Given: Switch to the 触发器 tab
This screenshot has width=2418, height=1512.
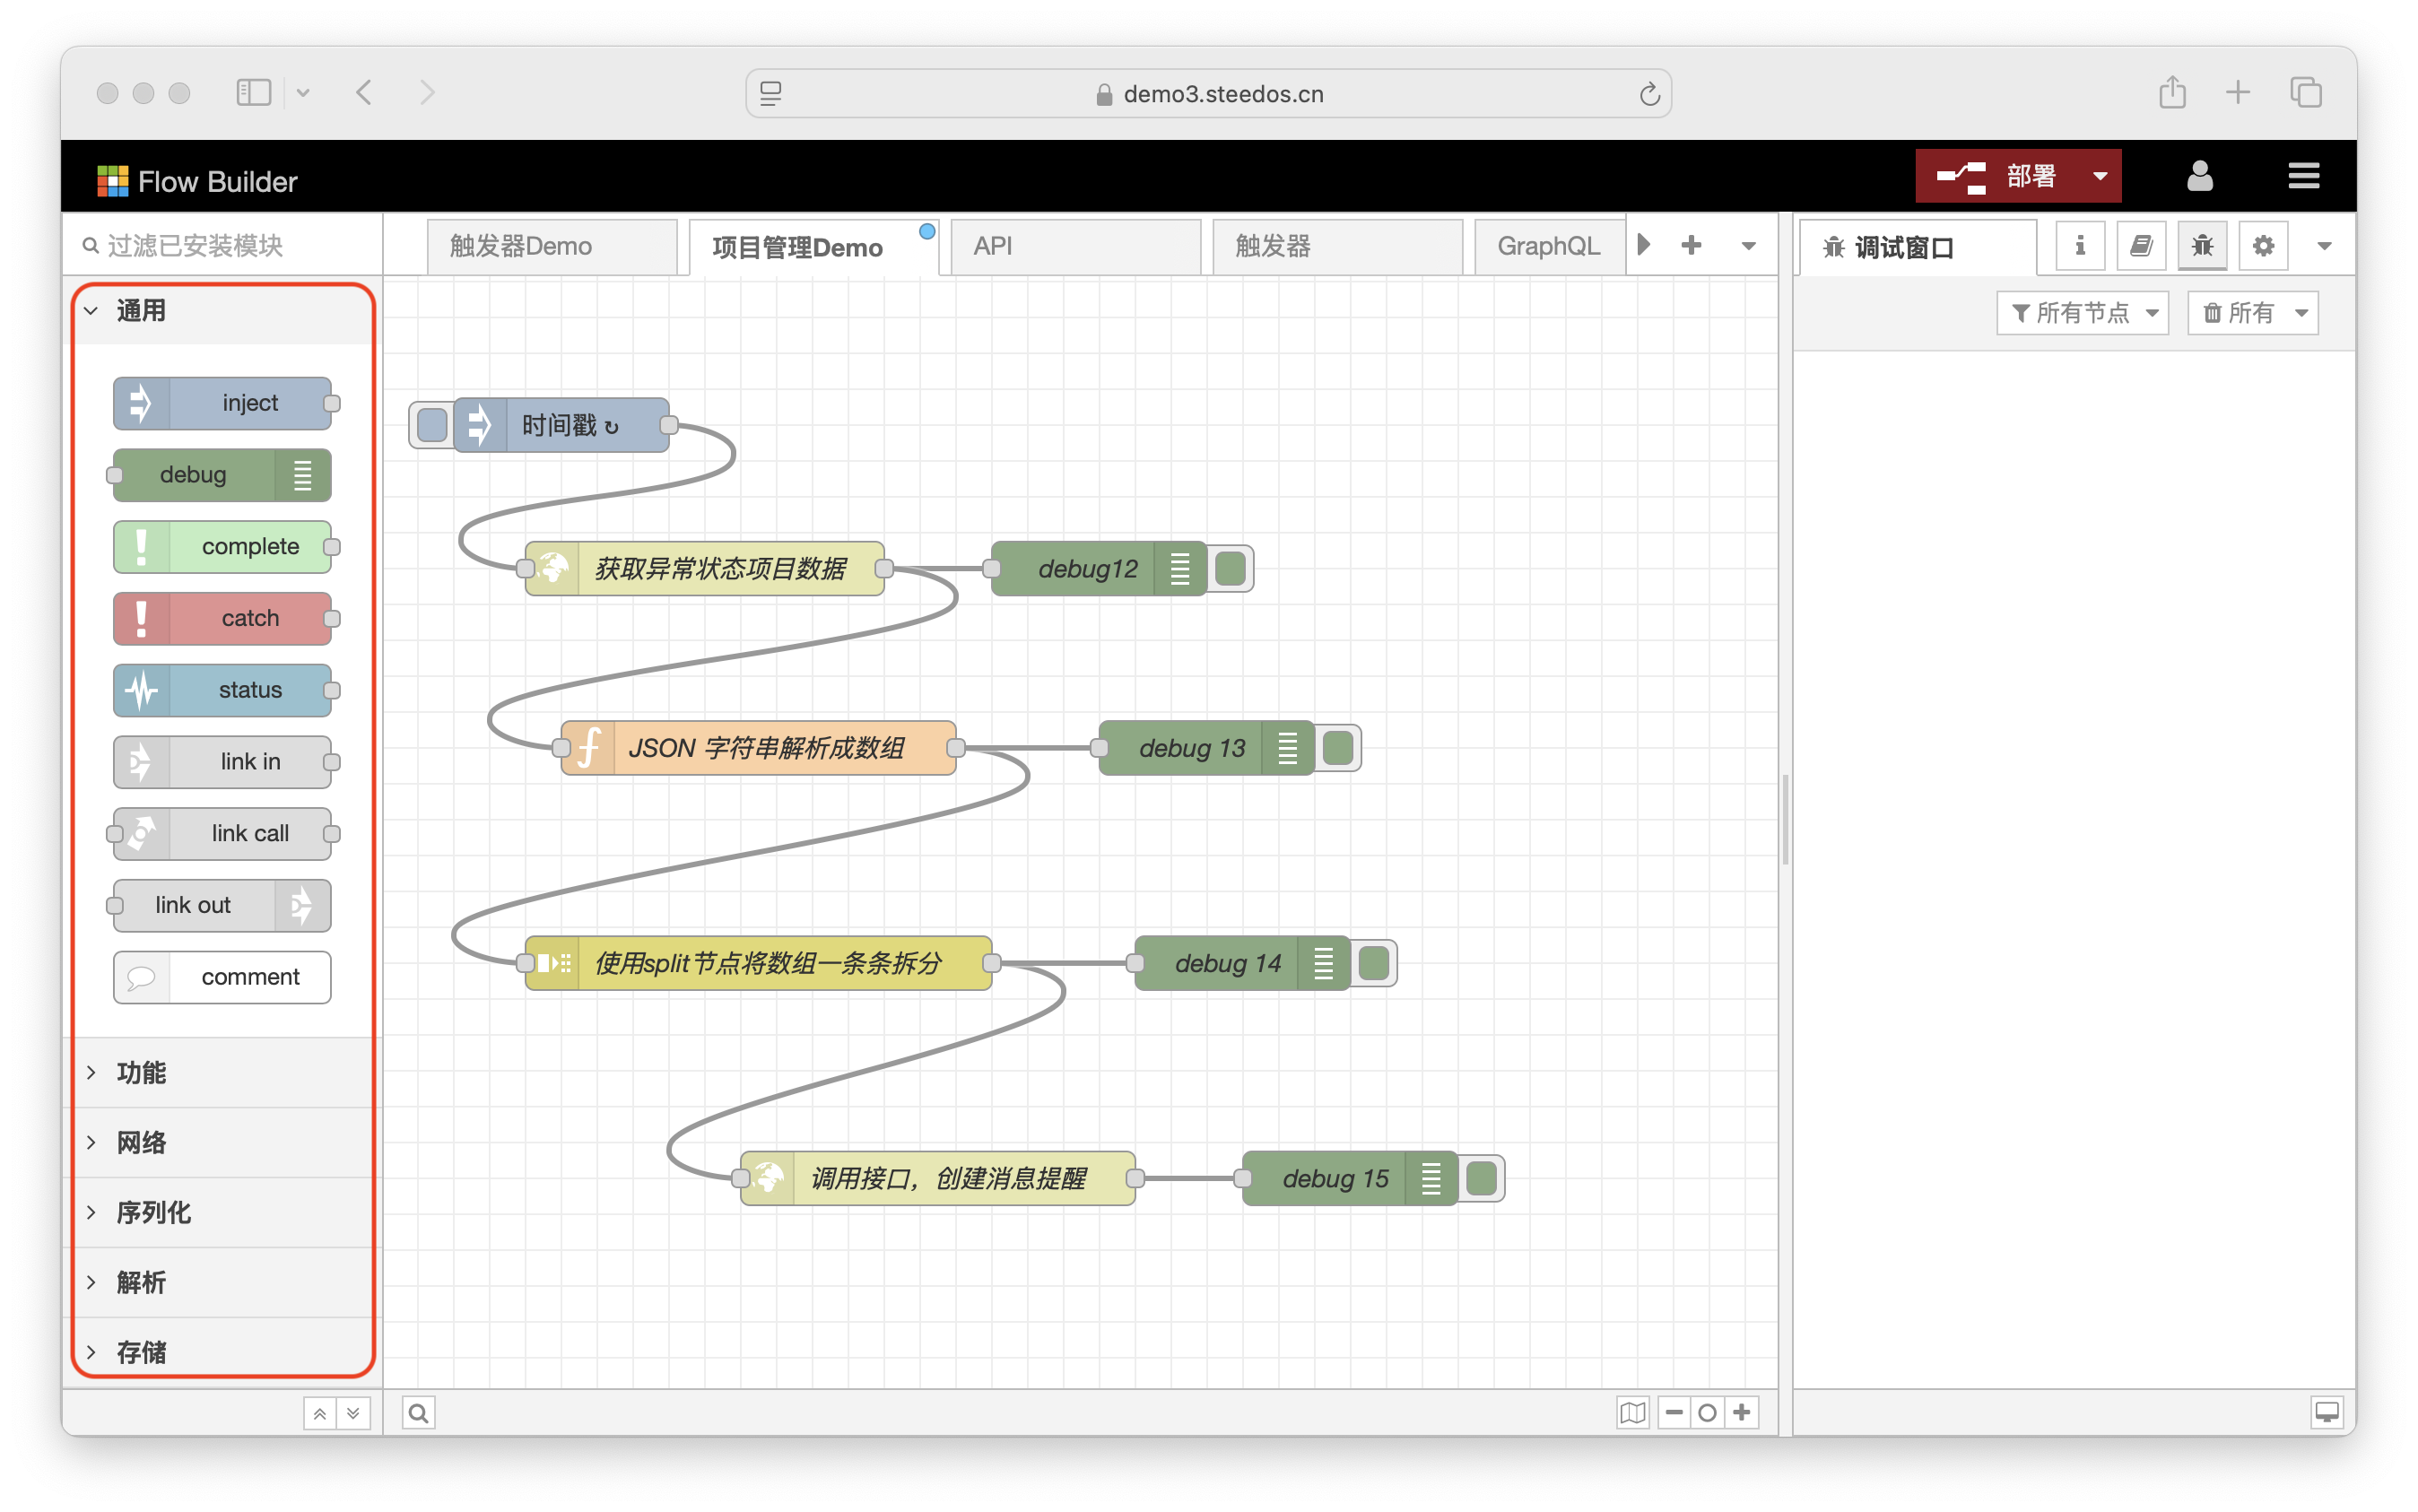Looking at the screenshot, I should (1337, 246).
